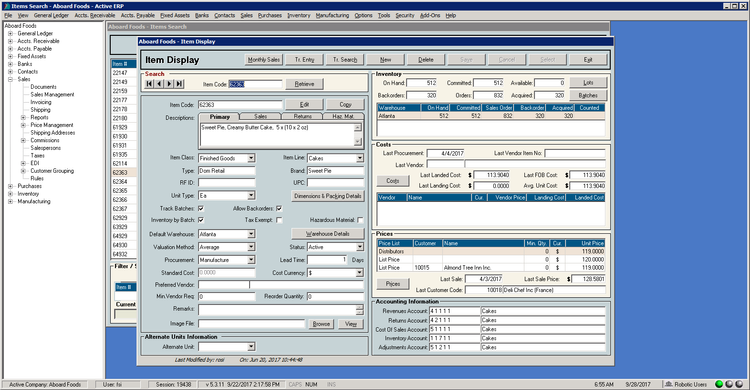Click the Active ERP title bar app icon

(x=6, y=6)
